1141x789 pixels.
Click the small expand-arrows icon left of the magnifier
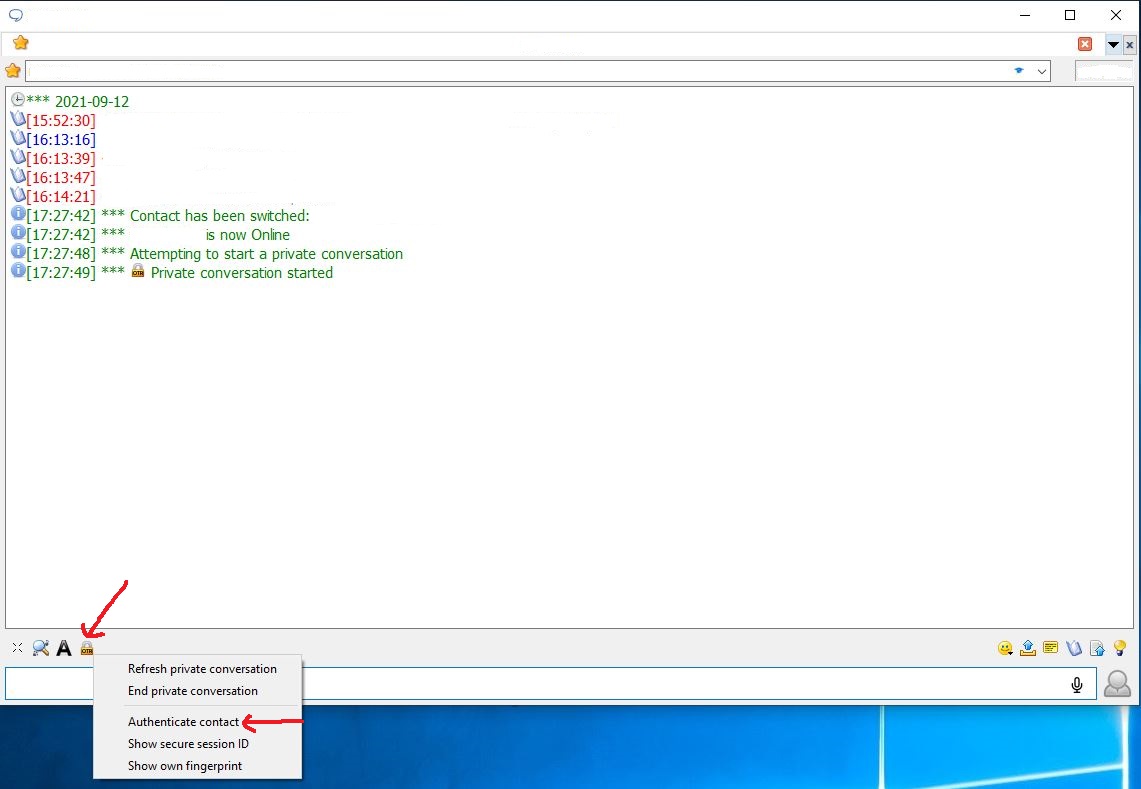point(17,648)
